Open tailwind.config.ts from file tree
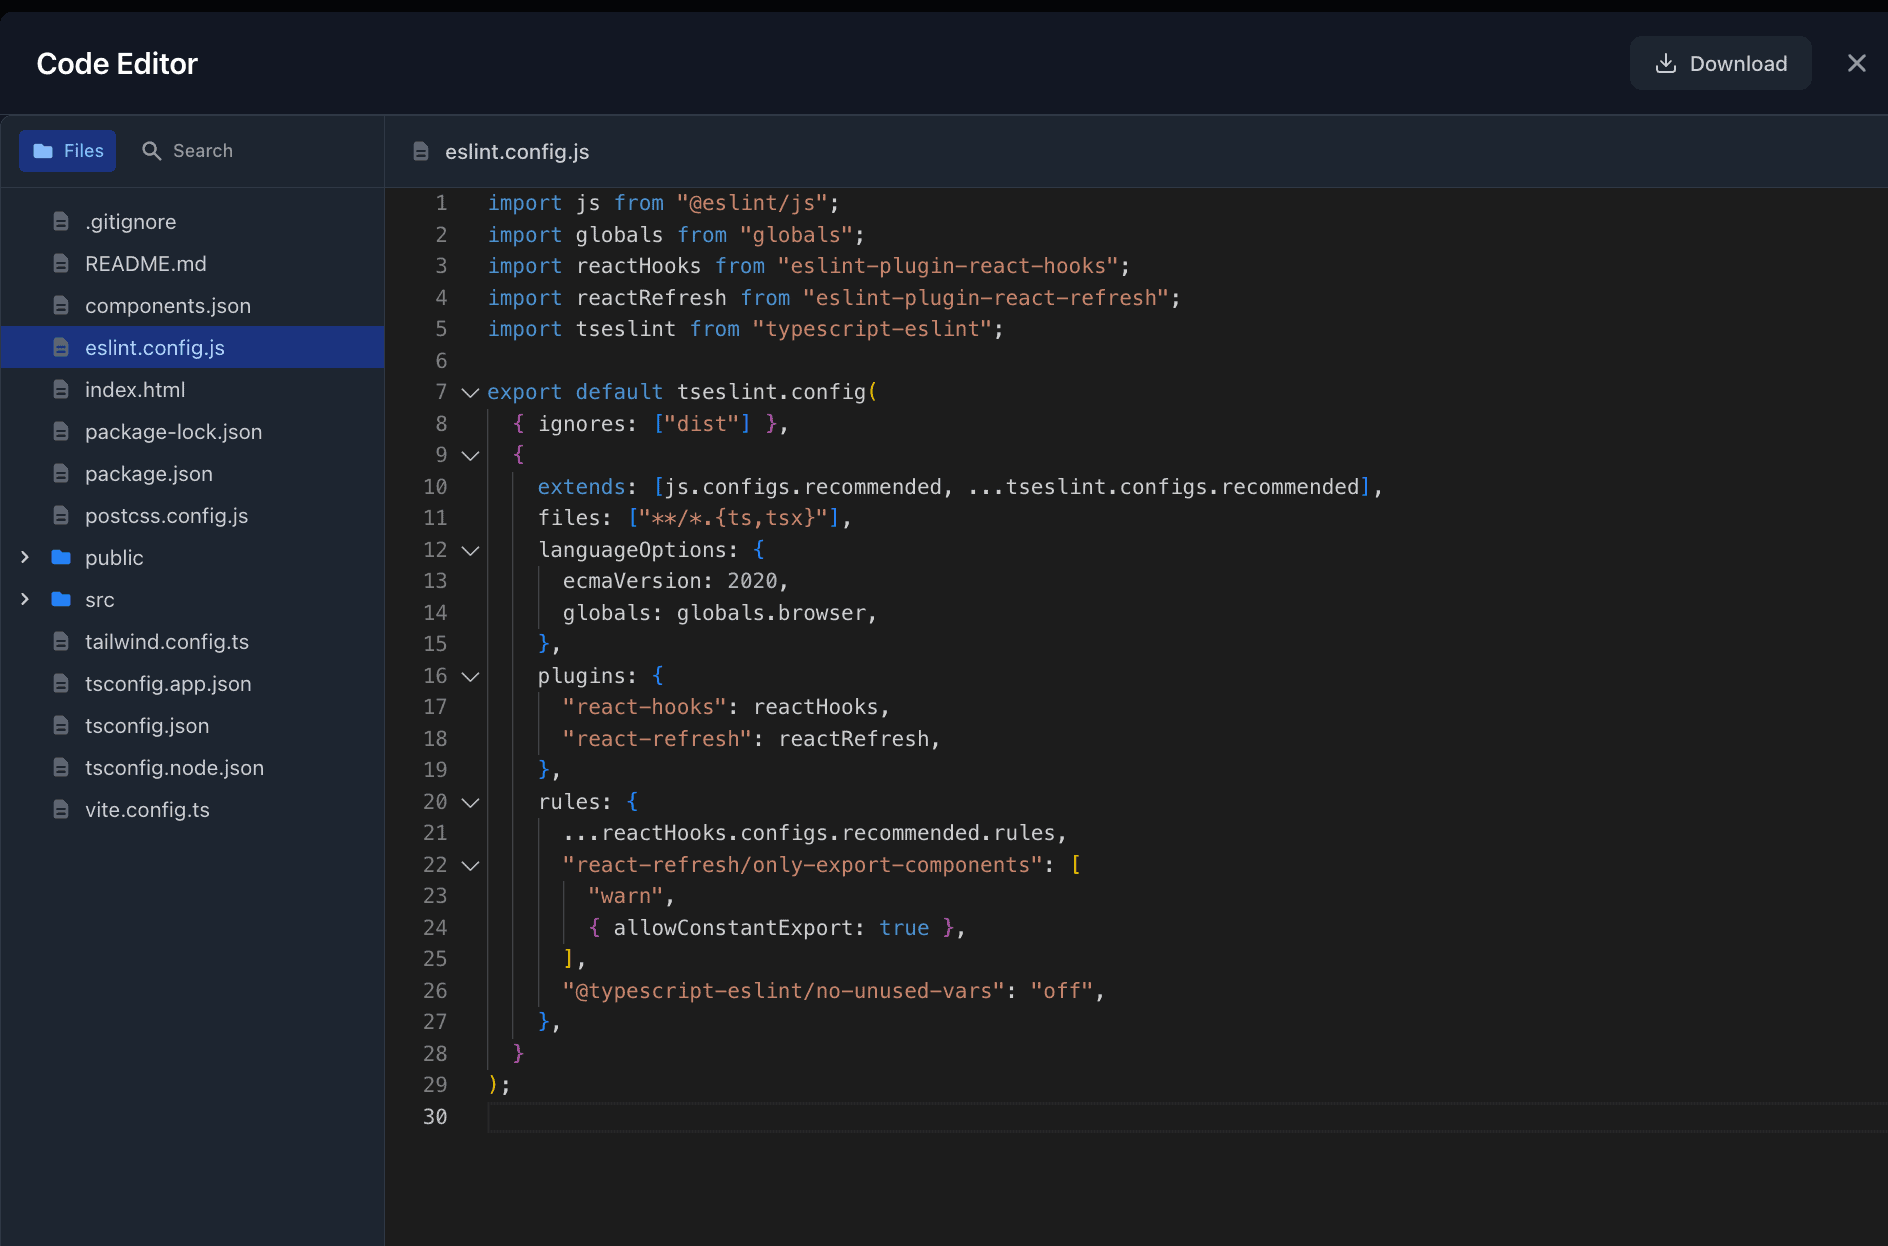 [166, 642]
